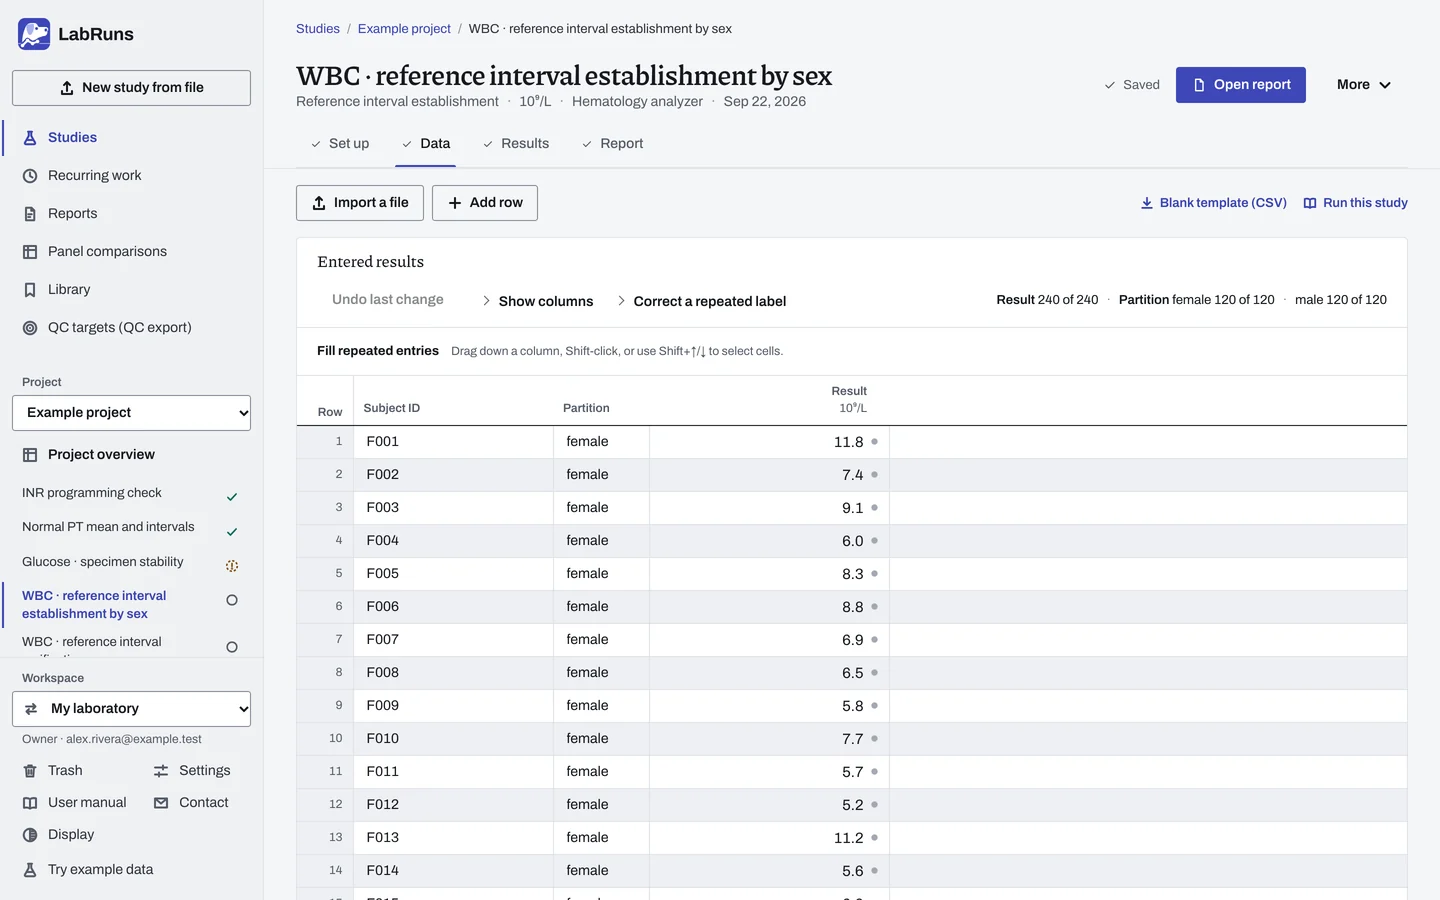The image size is (1440, 900).
Task: Click the Try example data flask icon
Action: click(x=30, y=870)
